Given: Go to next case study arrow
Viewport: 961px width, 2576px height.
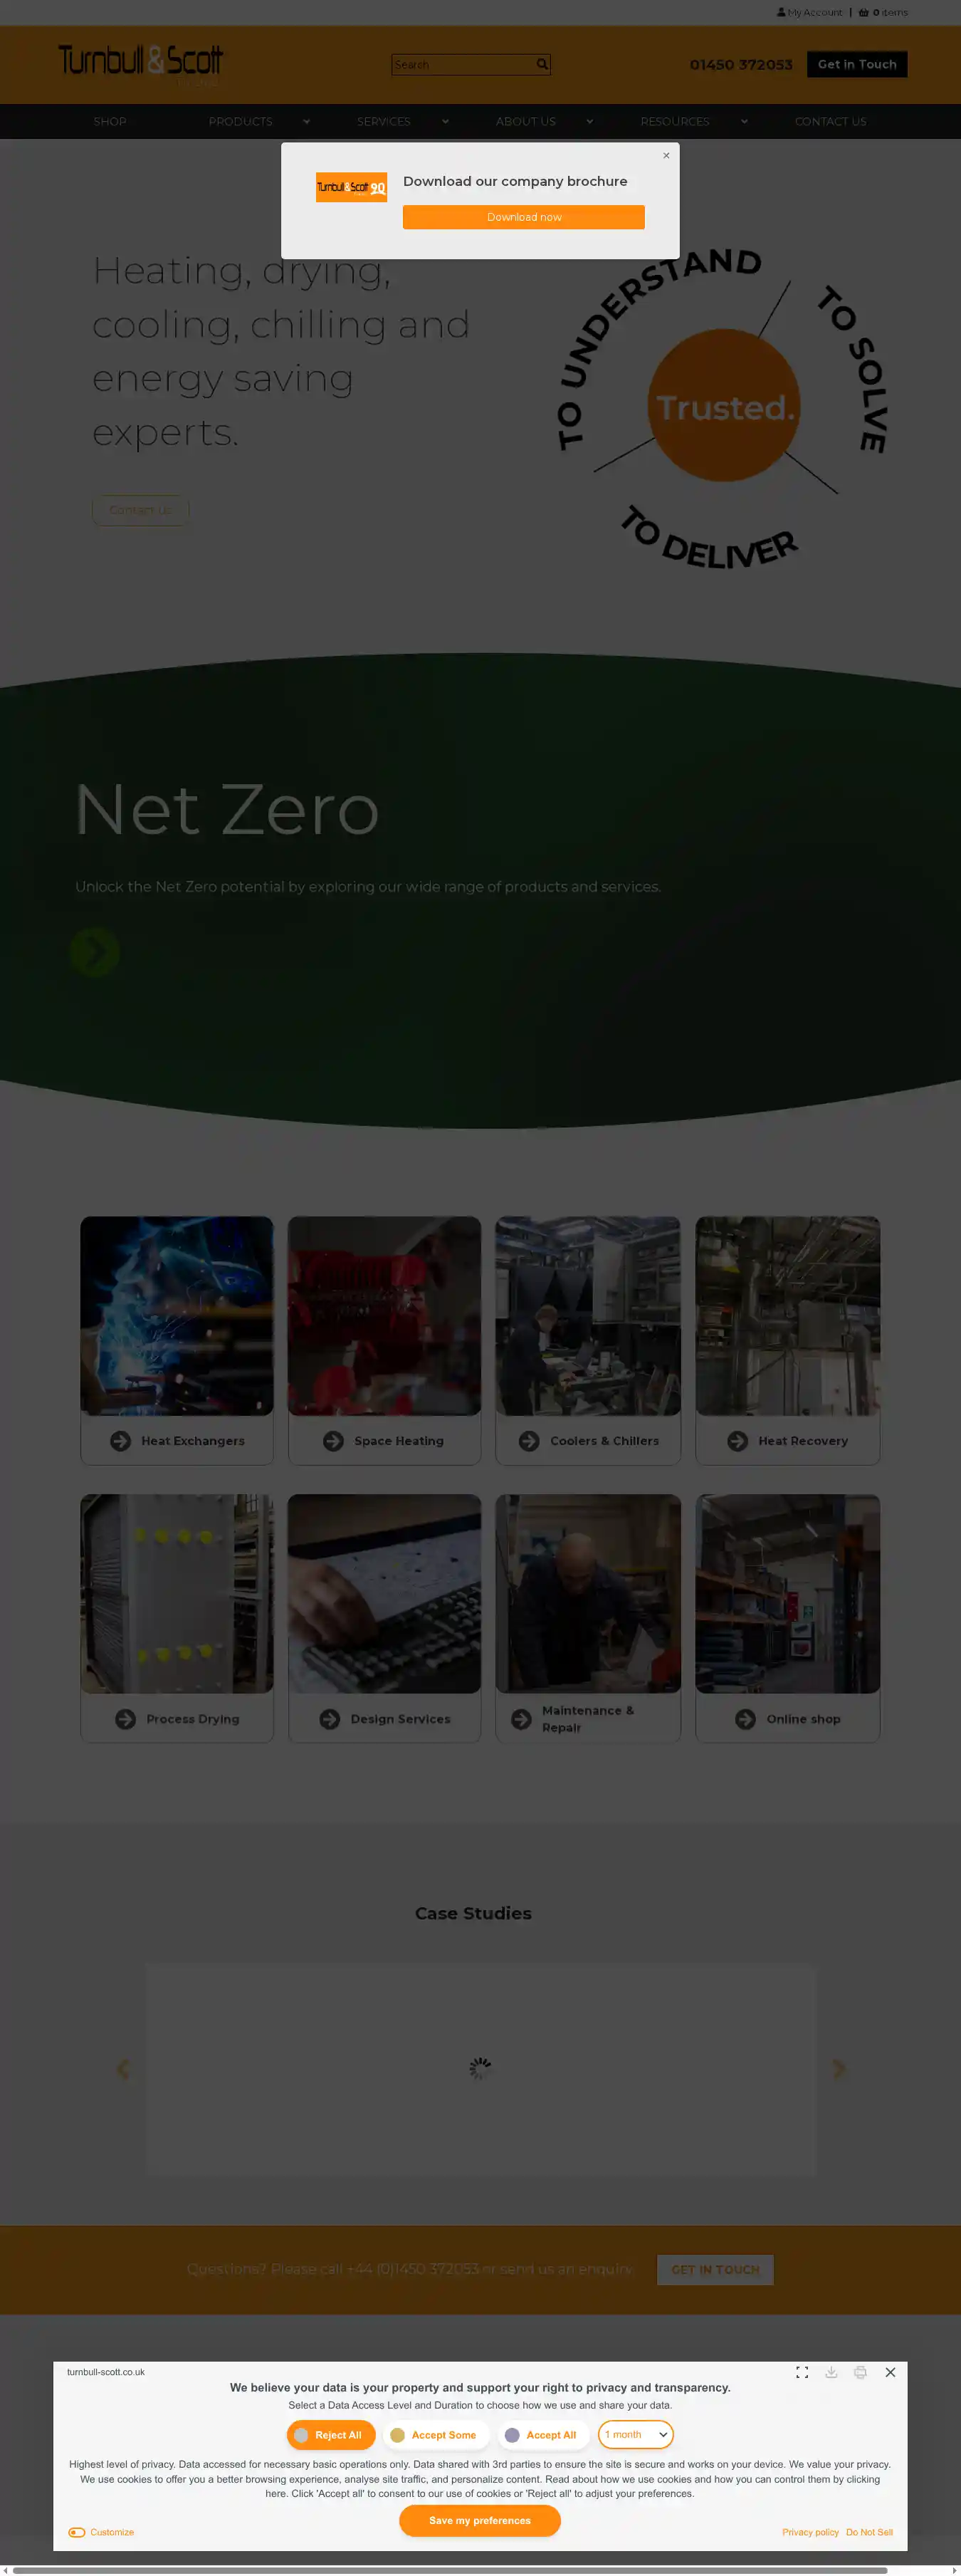Looking at the screenshot, I should click(839, 2068).
